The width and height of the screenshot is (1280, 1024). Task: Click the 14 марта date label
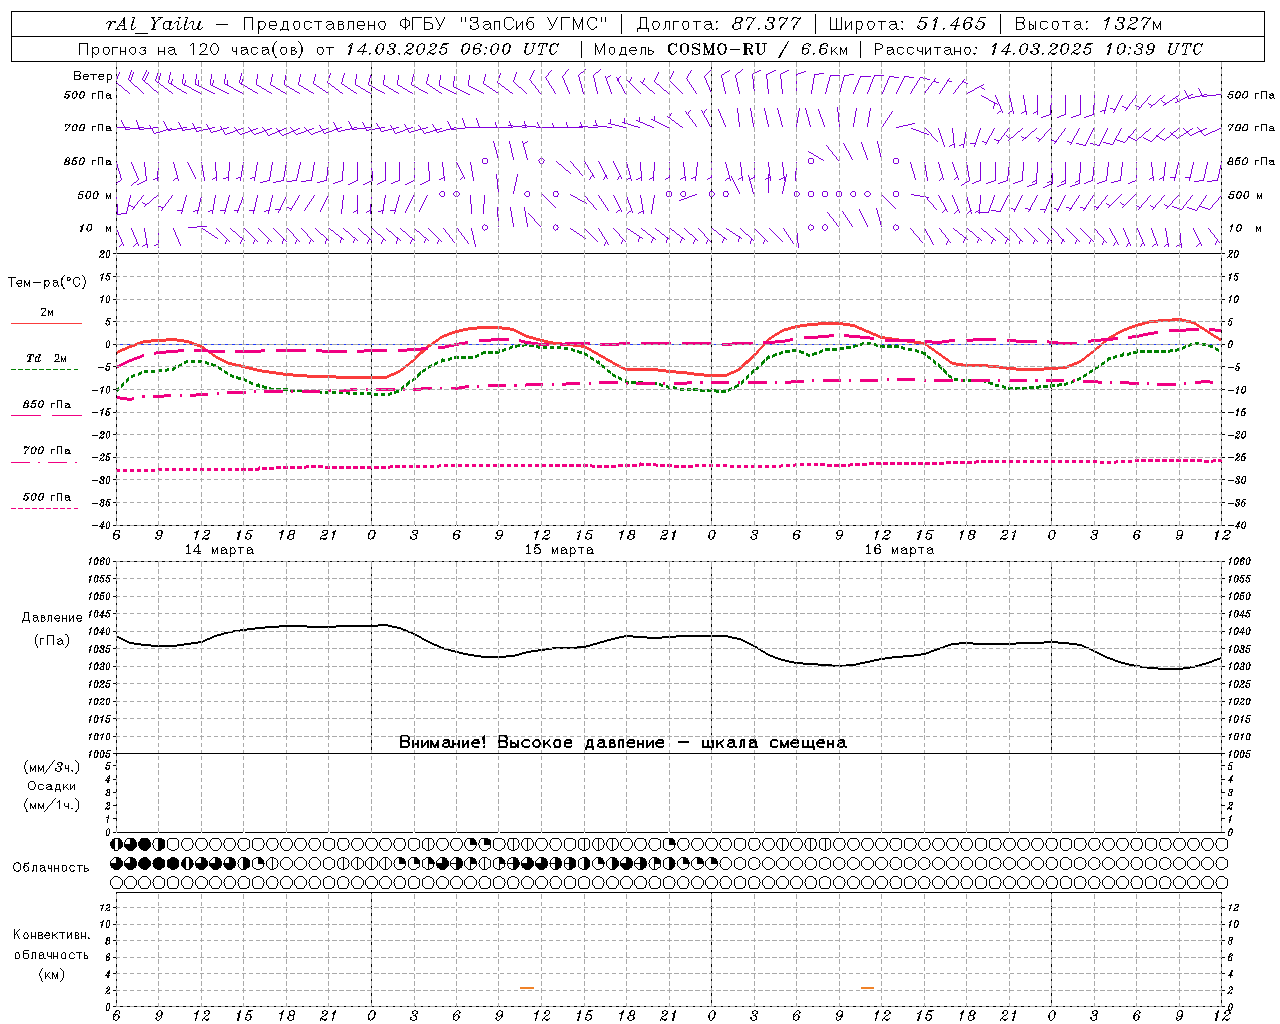(219, 550)
